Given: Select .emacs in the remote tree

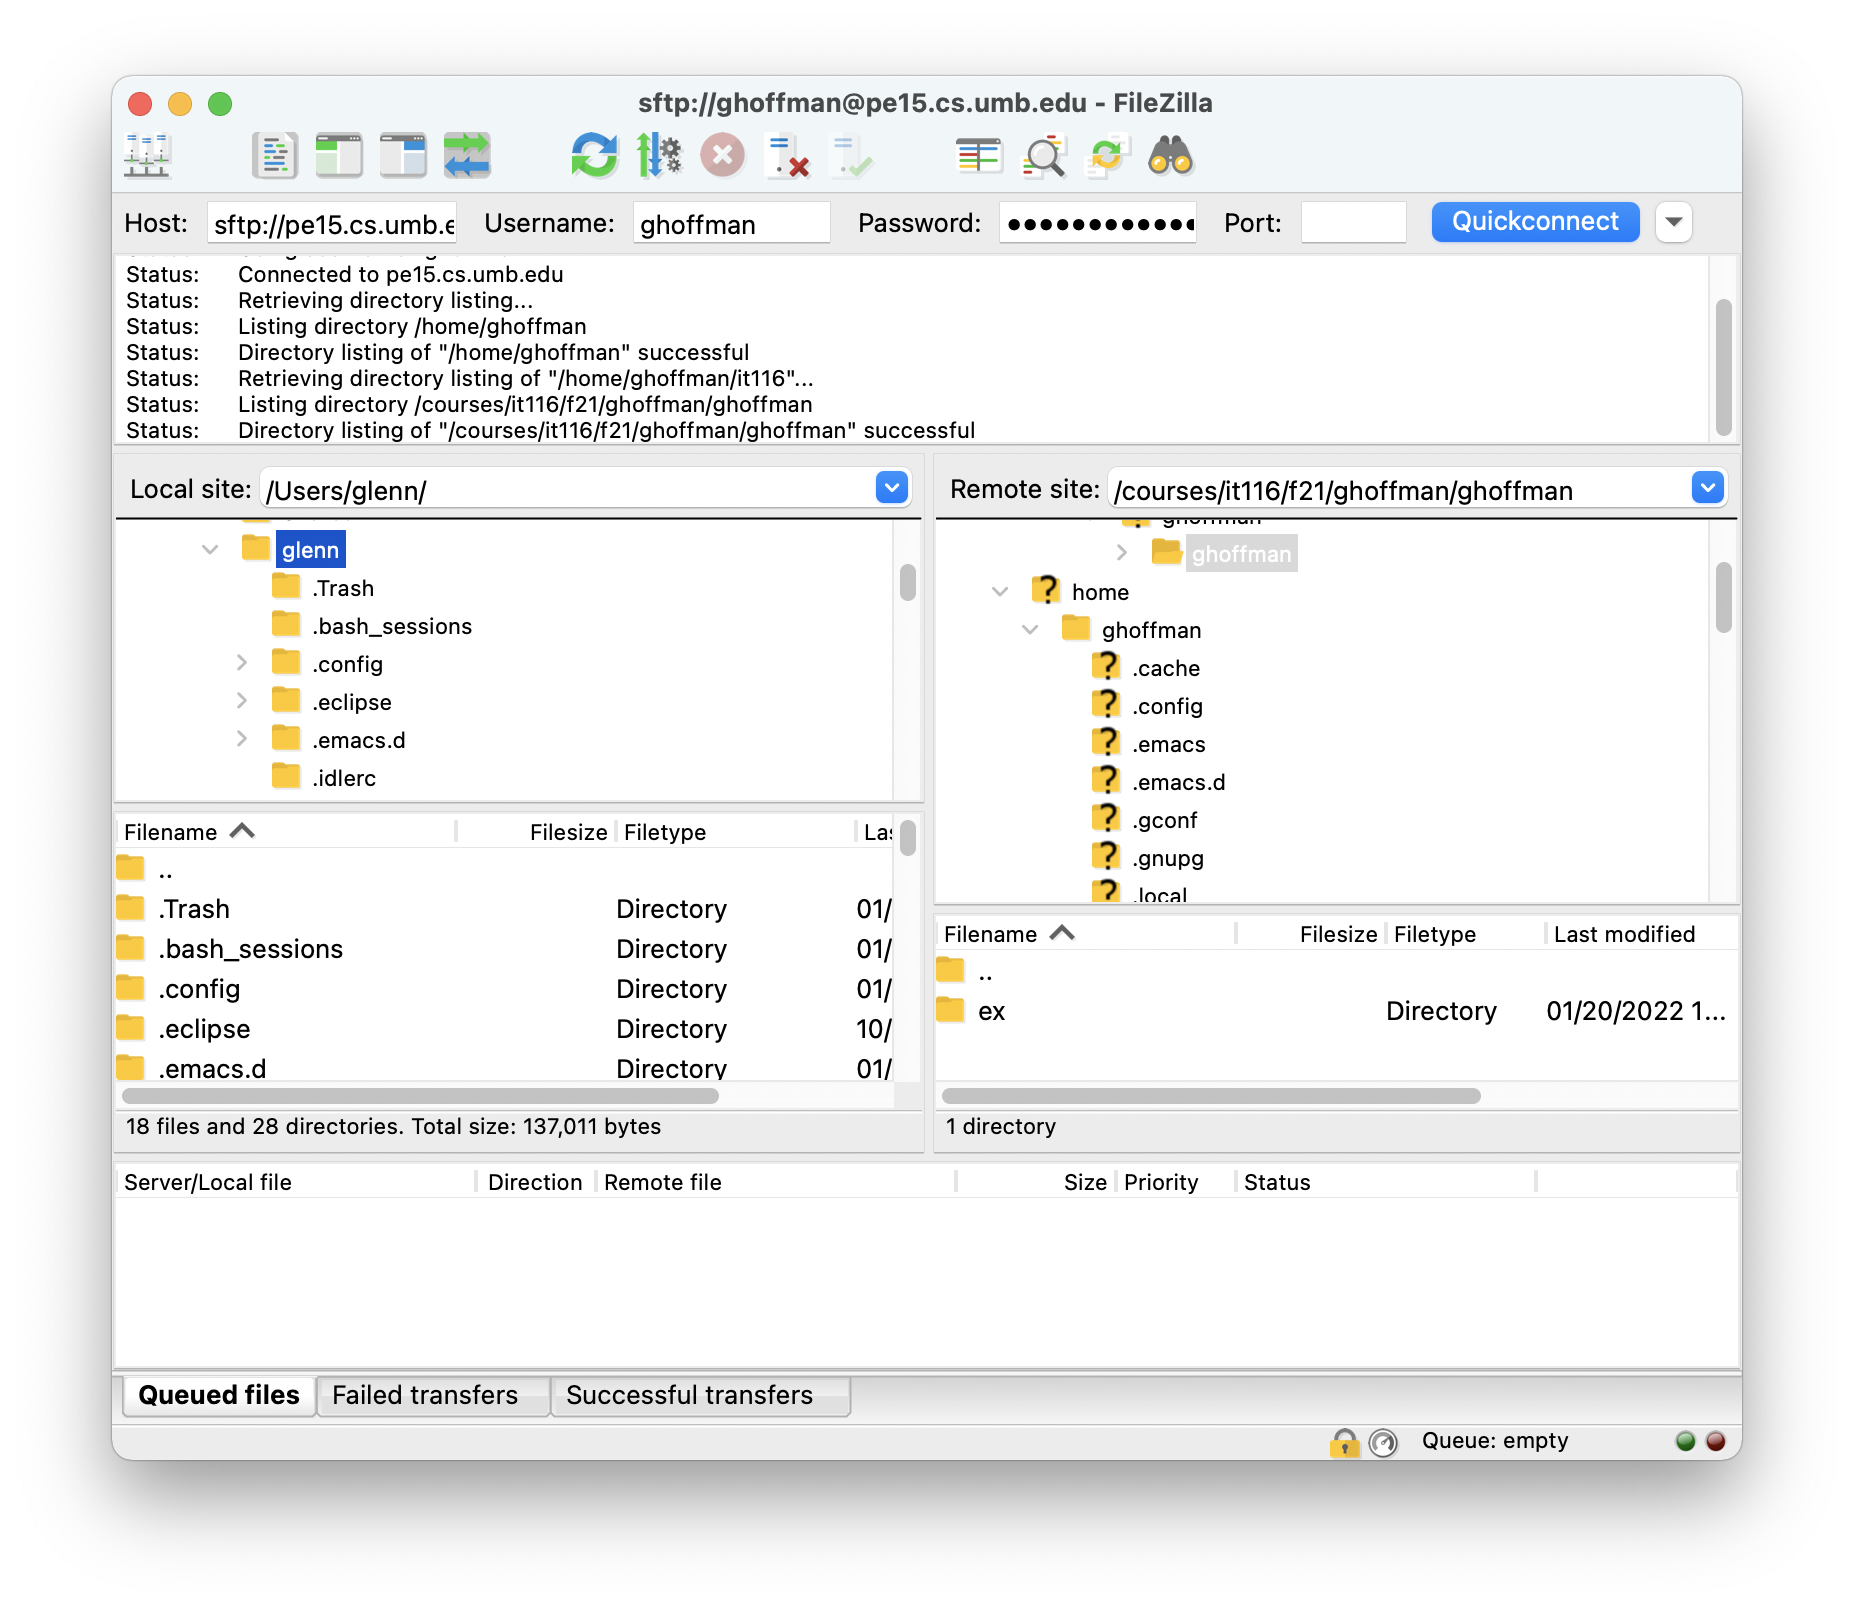Looking at the screenshot, I should 1168,744.
